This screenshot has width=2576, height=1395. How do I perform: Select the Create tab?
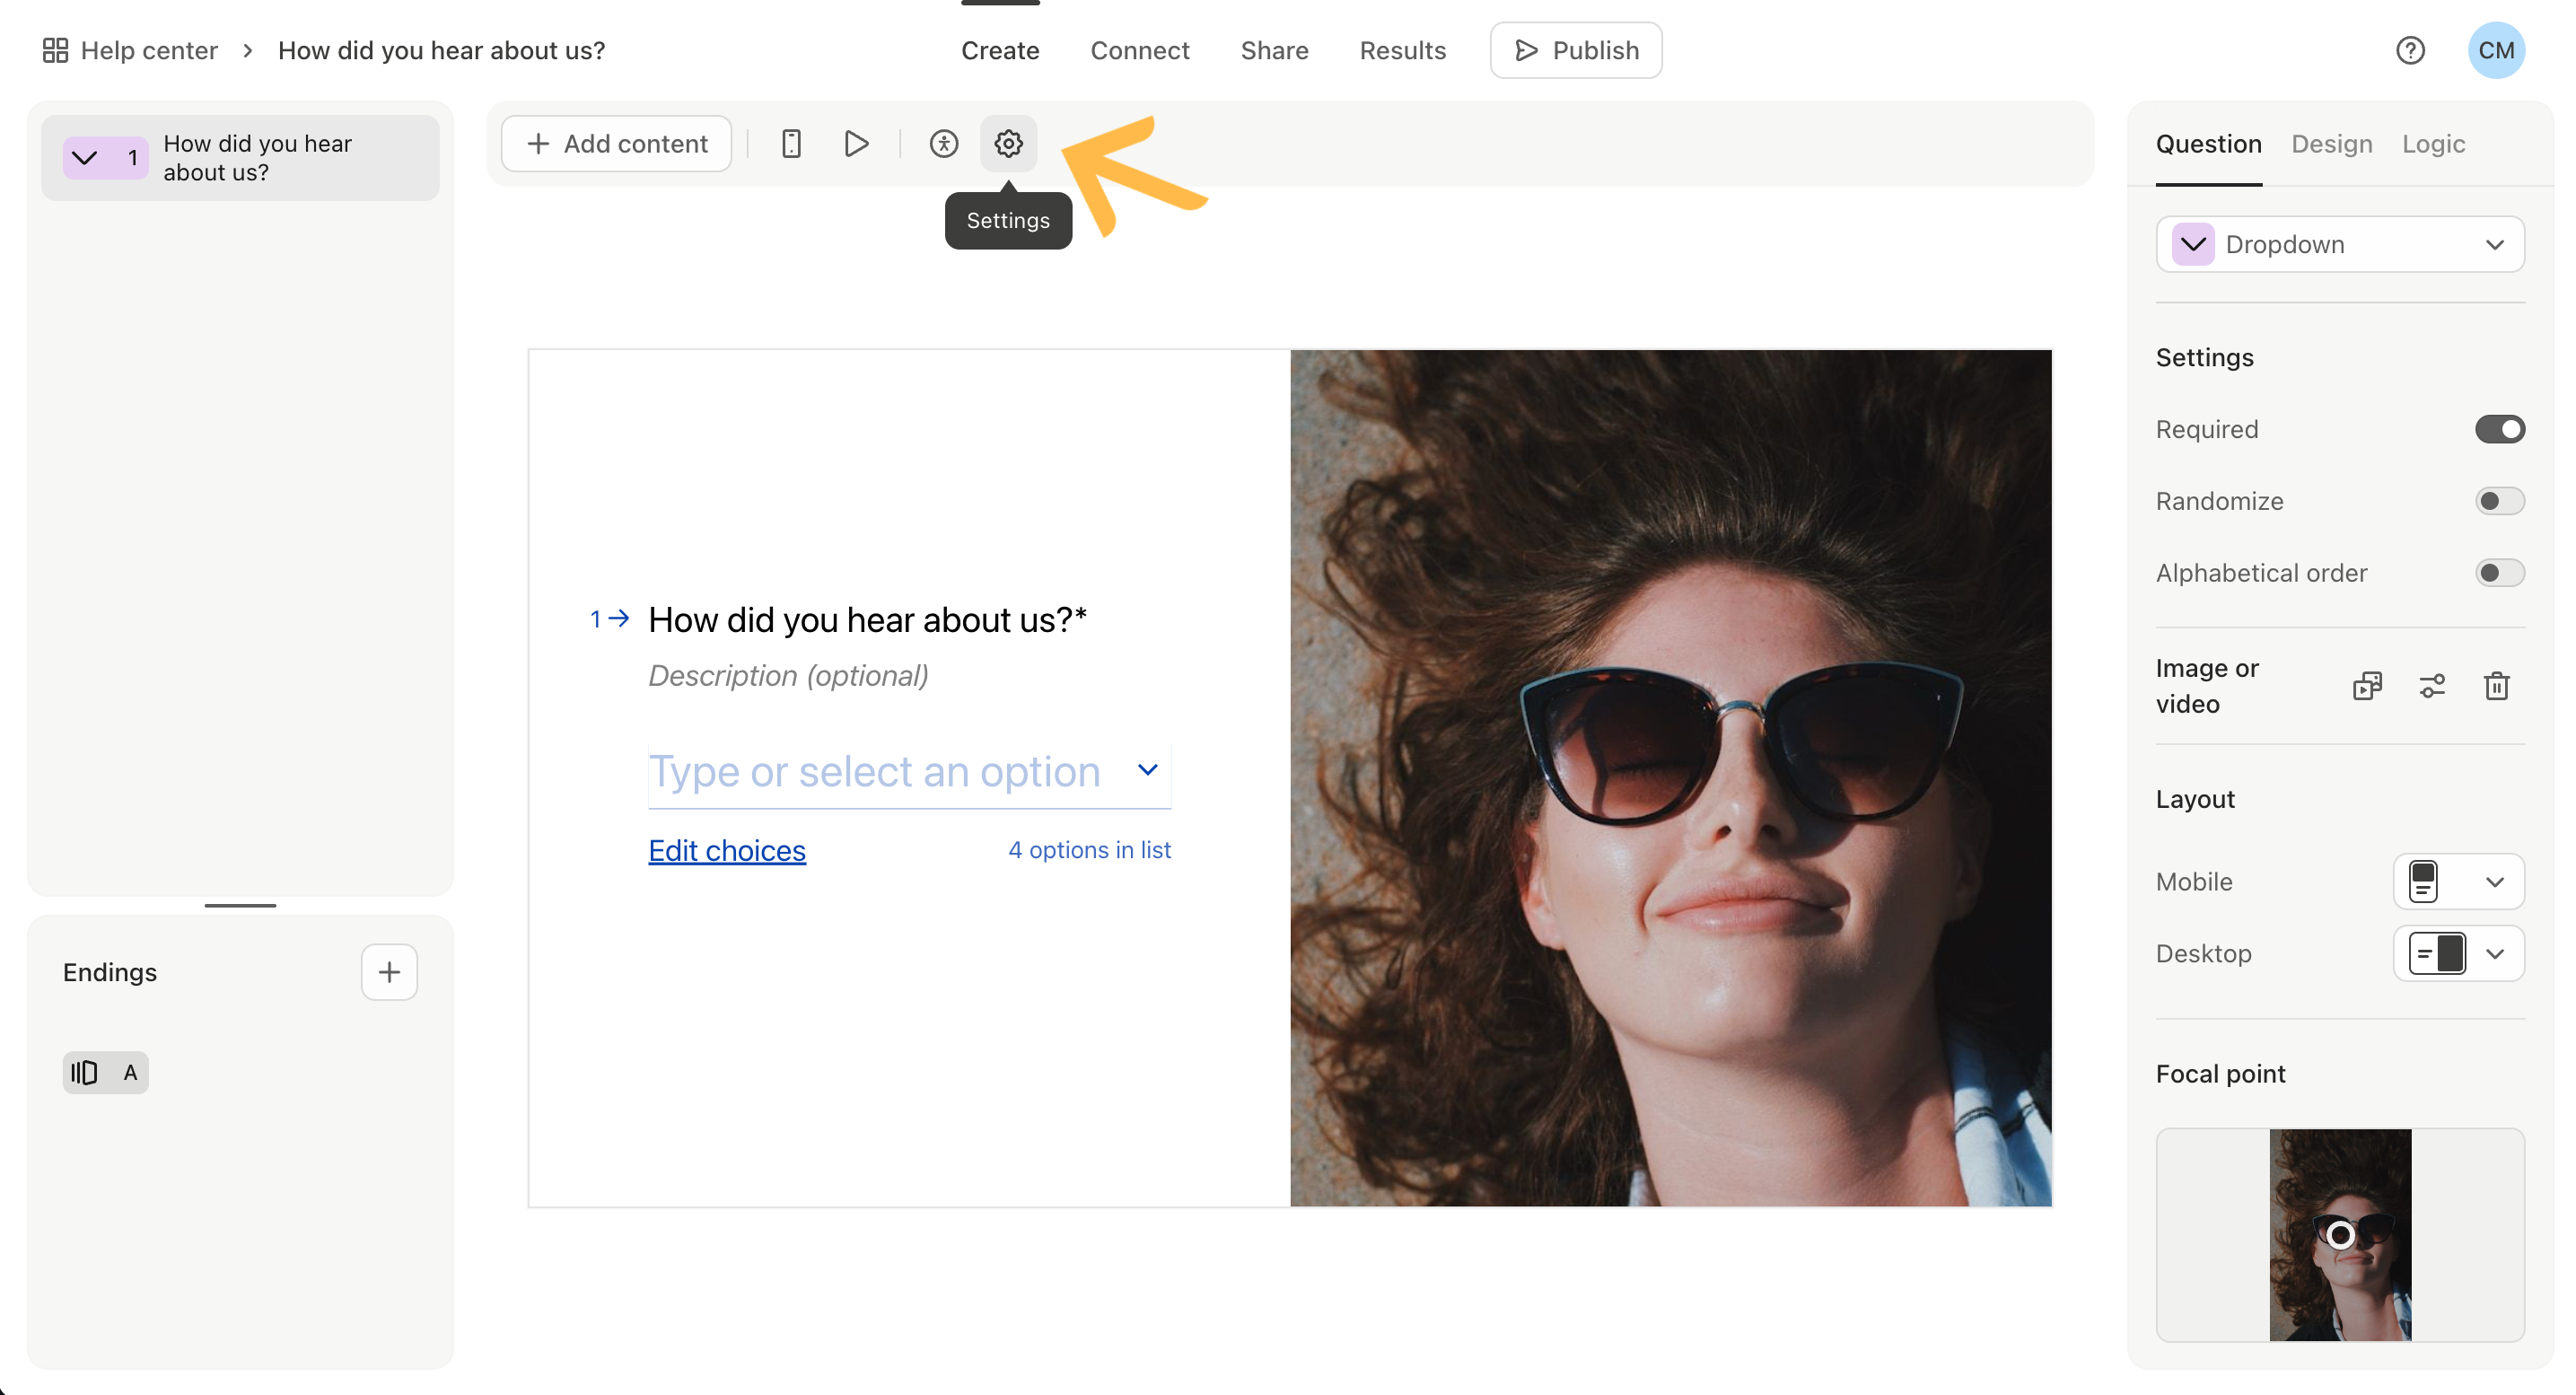(1000, 50)
